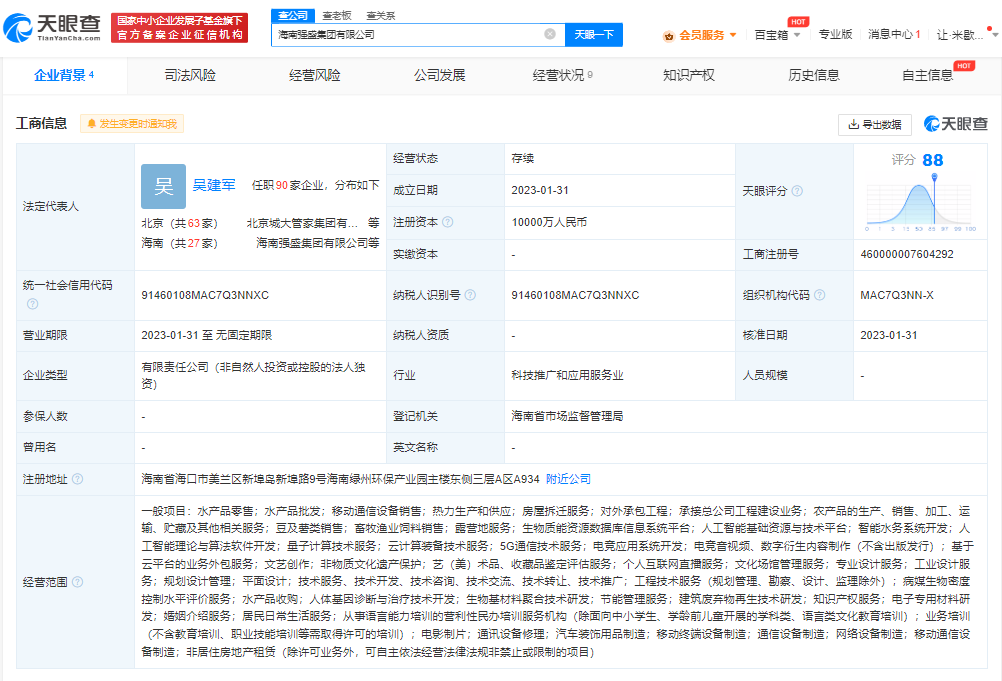This screenshot has height=681, width=1002.
Task: Click 10000万人民币 registered capital value
Action: click(x=549, y=222)
